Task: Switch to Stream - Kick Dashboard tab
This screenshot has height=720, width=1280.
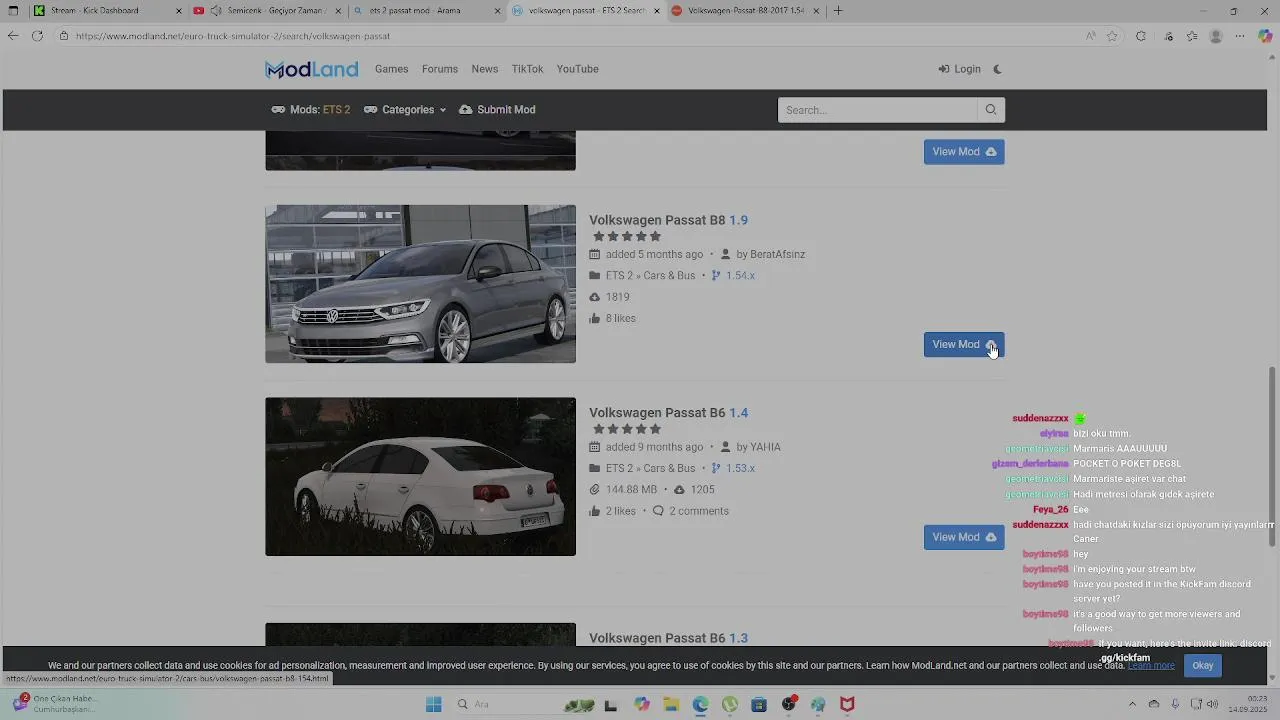Action: [108, 11]
